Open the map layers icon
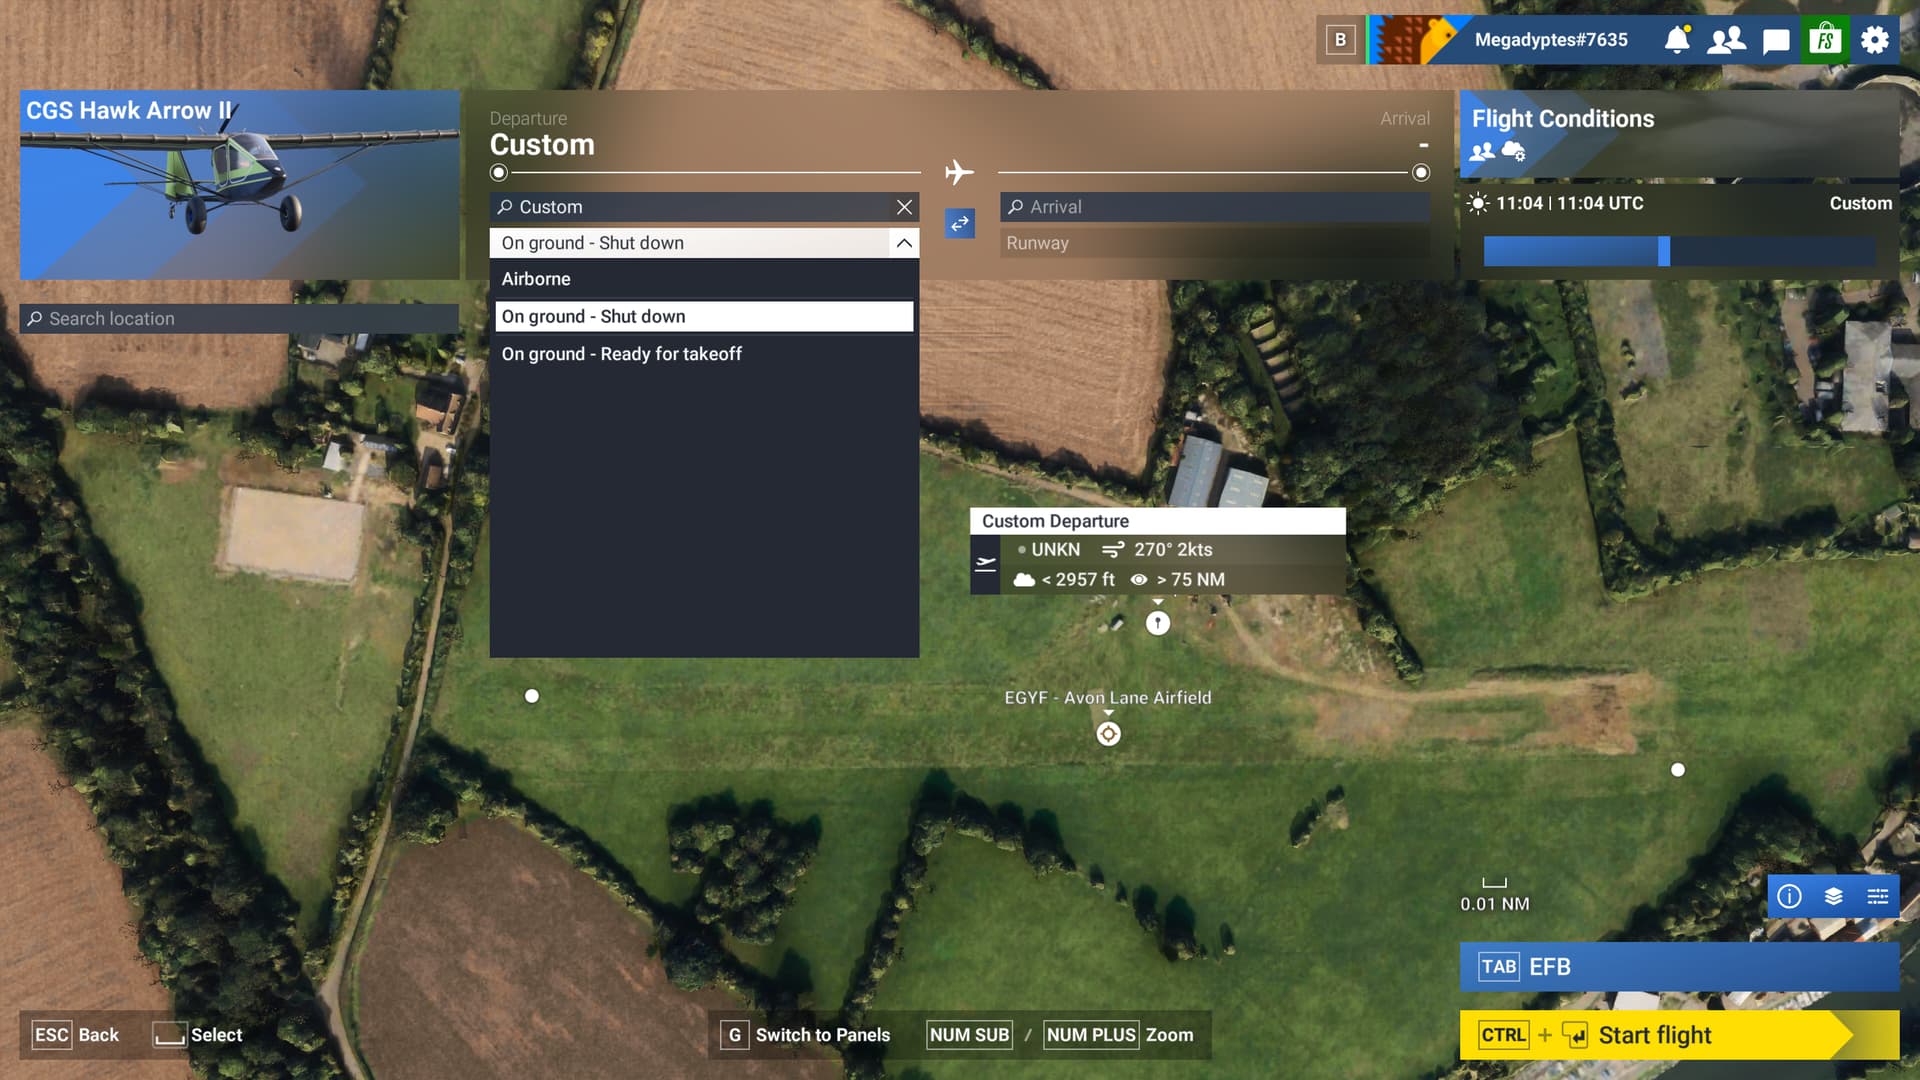The width and height of the screenshot is (1920, 1080). (1833, 896)
